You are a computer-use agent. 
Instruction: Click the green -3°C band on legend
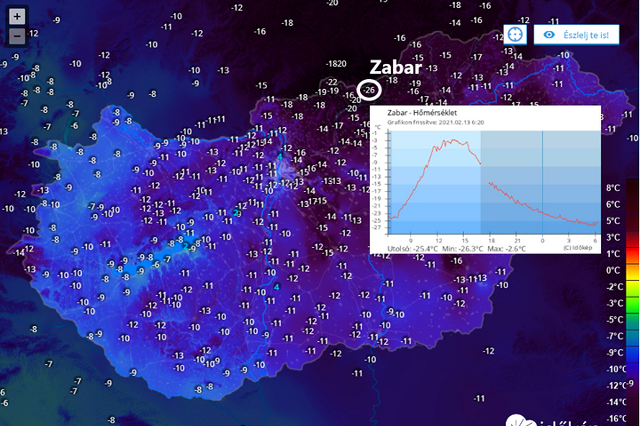[x=632, y=304]
